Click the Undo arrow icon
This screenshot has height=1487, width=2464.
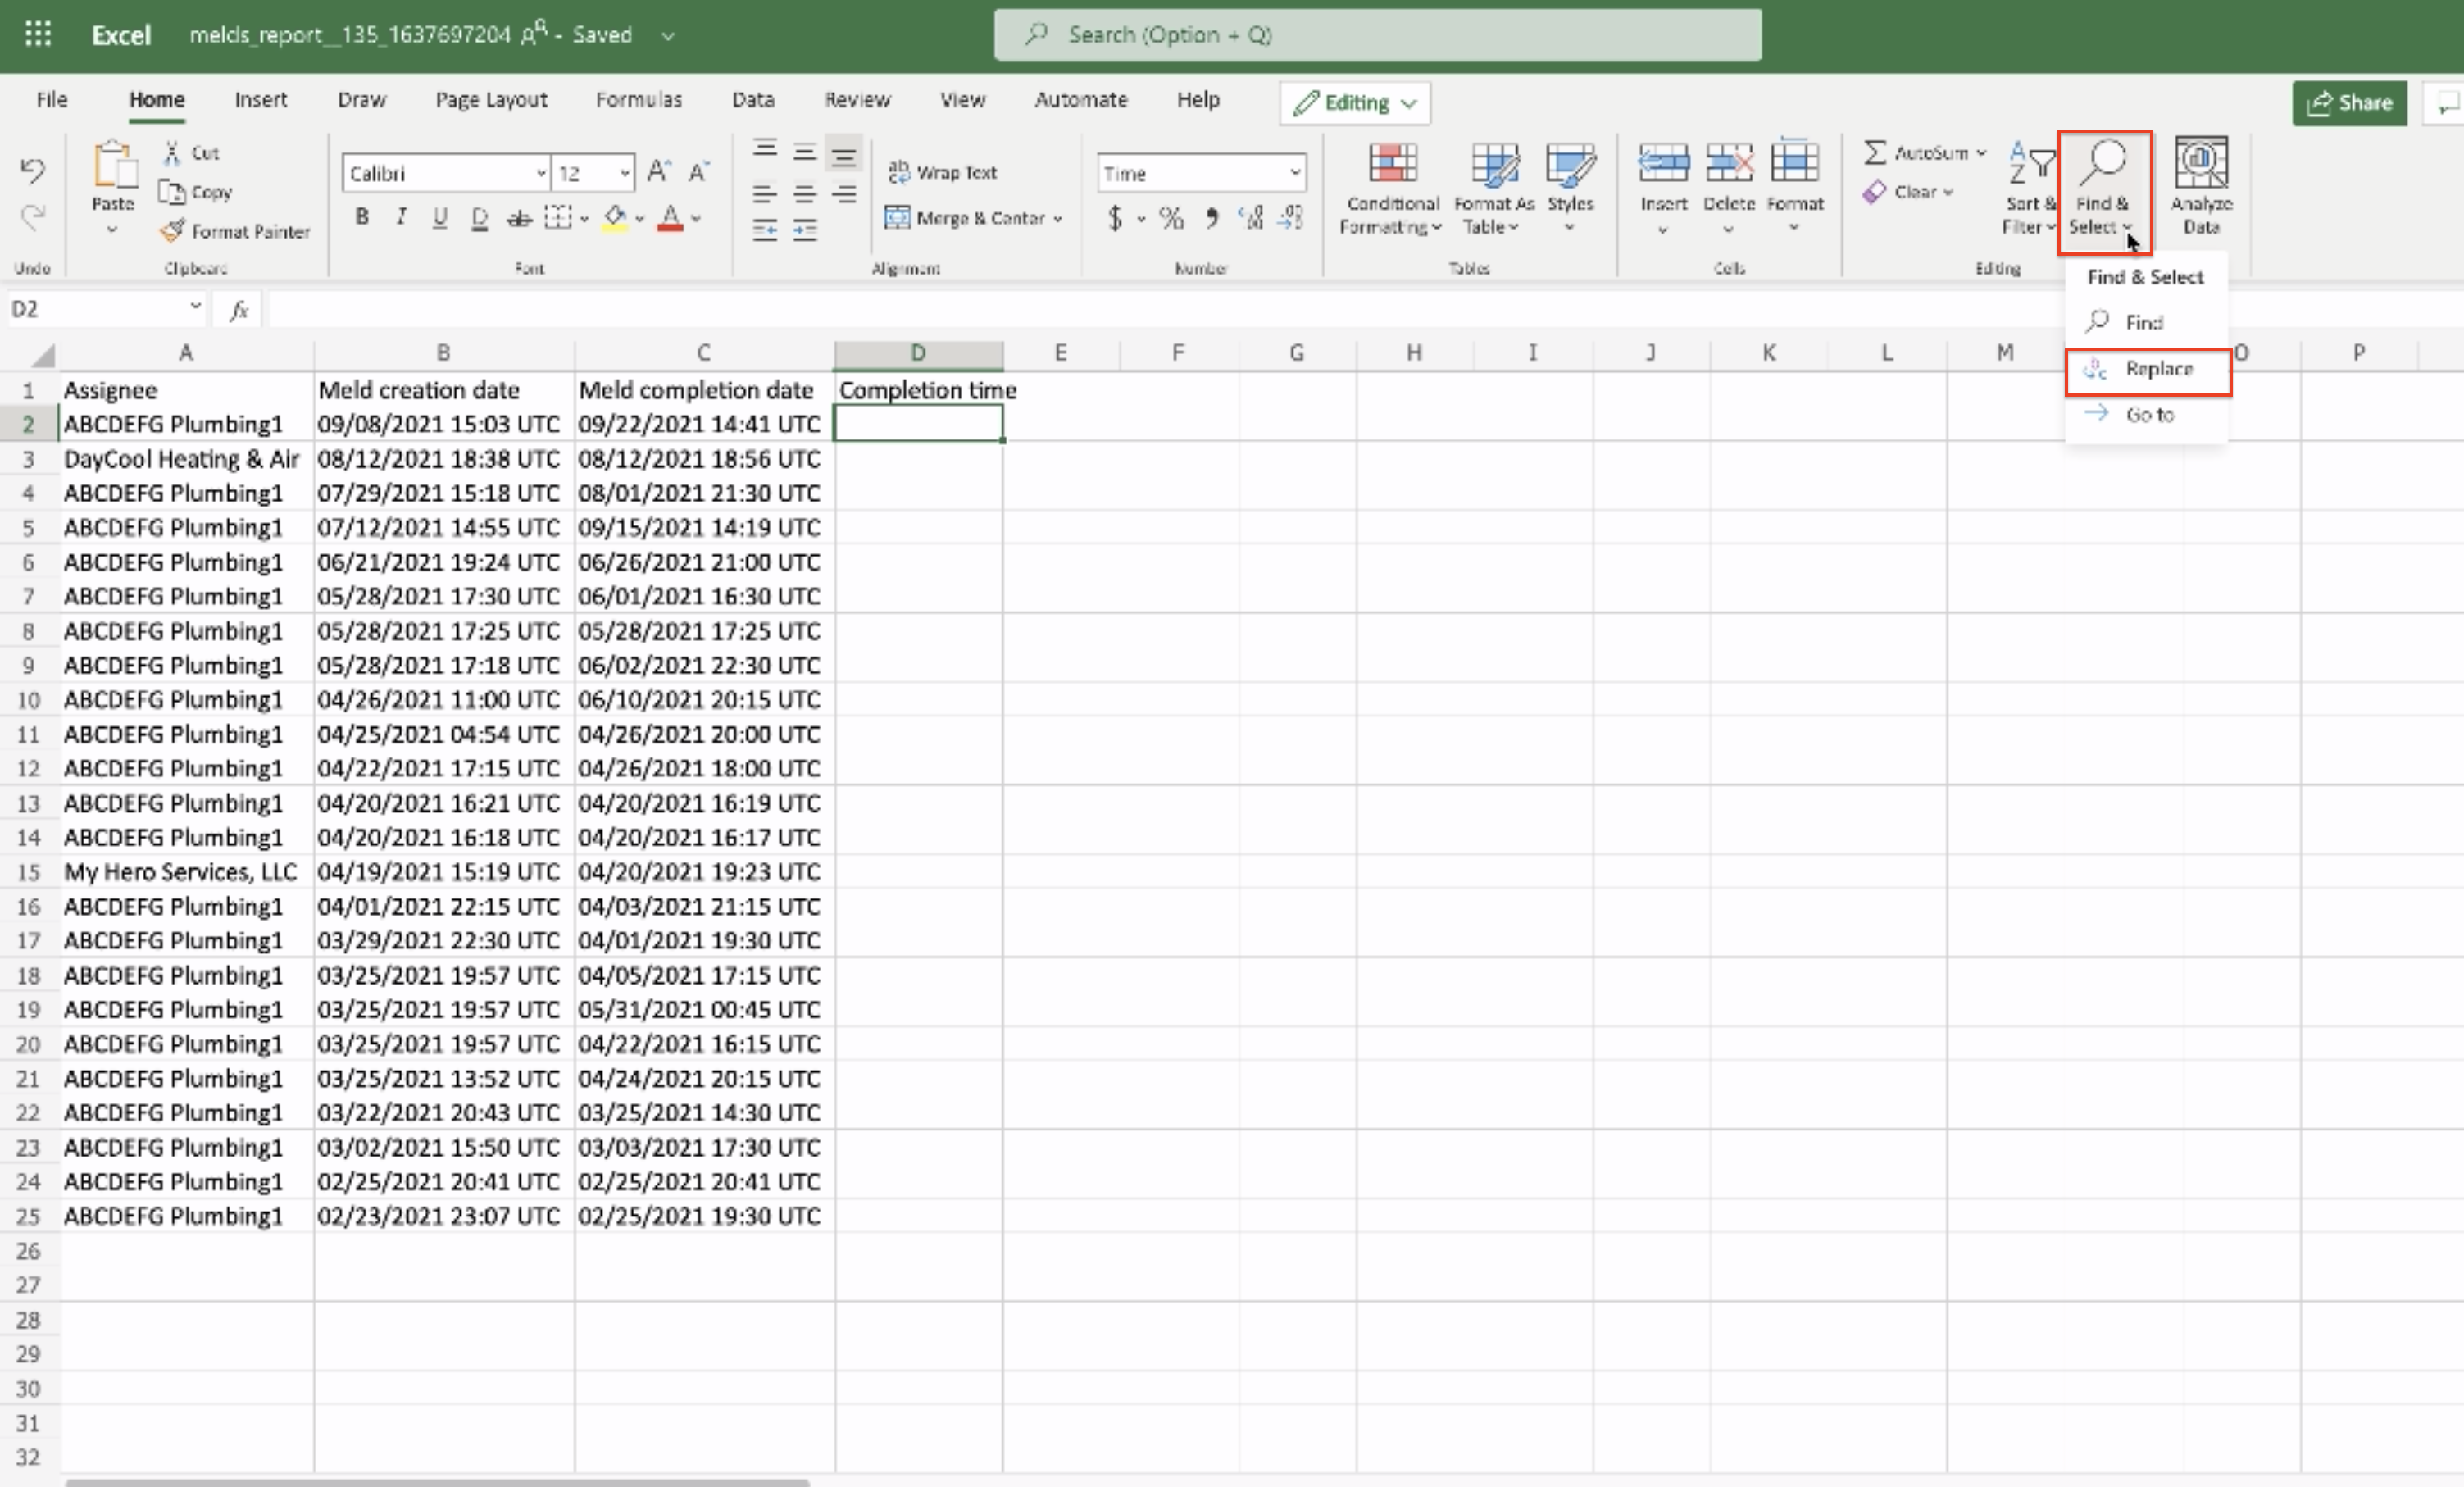click(32, 171)
